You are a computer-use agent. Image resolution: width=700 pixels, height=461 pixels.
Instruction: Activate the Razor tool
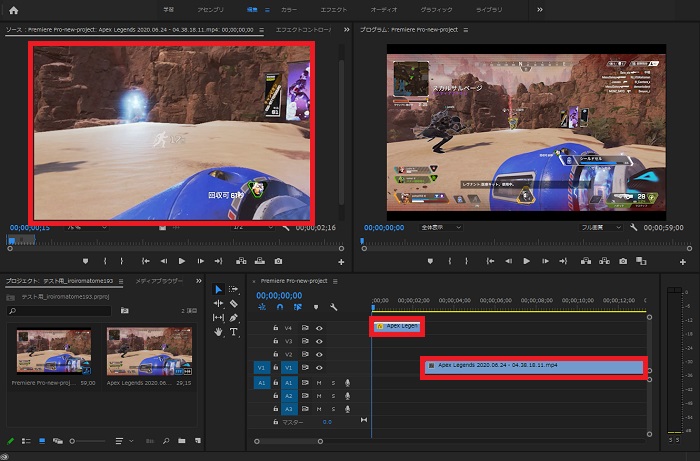(x=233, y=303)
